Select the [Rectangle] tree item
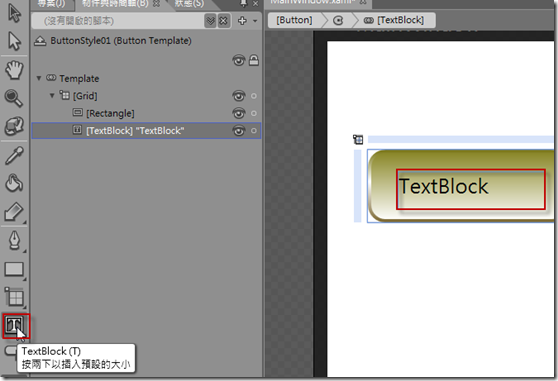The image size is (558, 381). point(110,113)
